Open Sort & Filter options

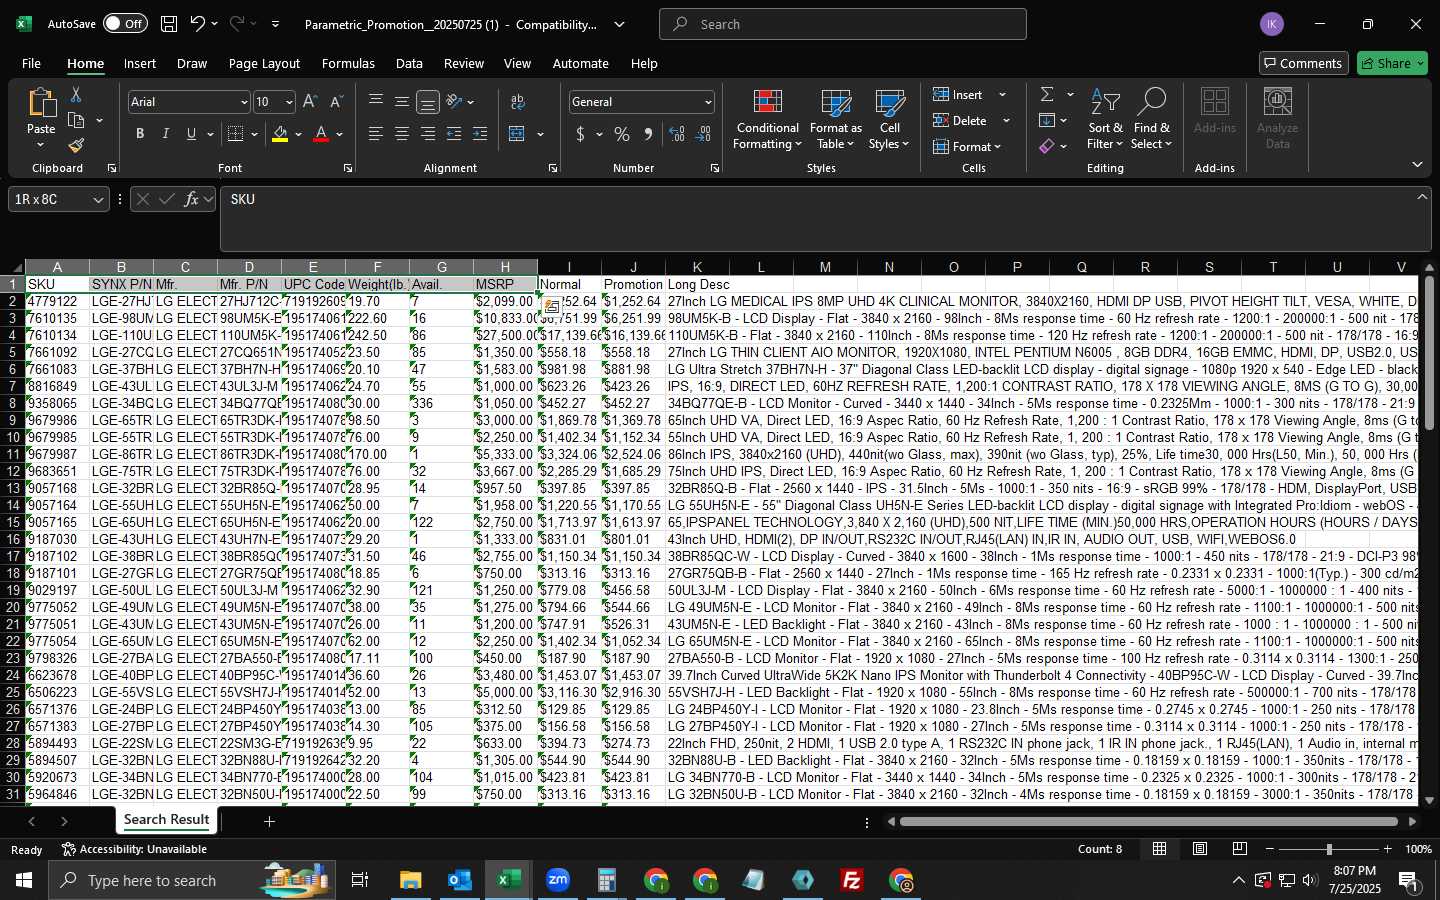(1105, 120)
